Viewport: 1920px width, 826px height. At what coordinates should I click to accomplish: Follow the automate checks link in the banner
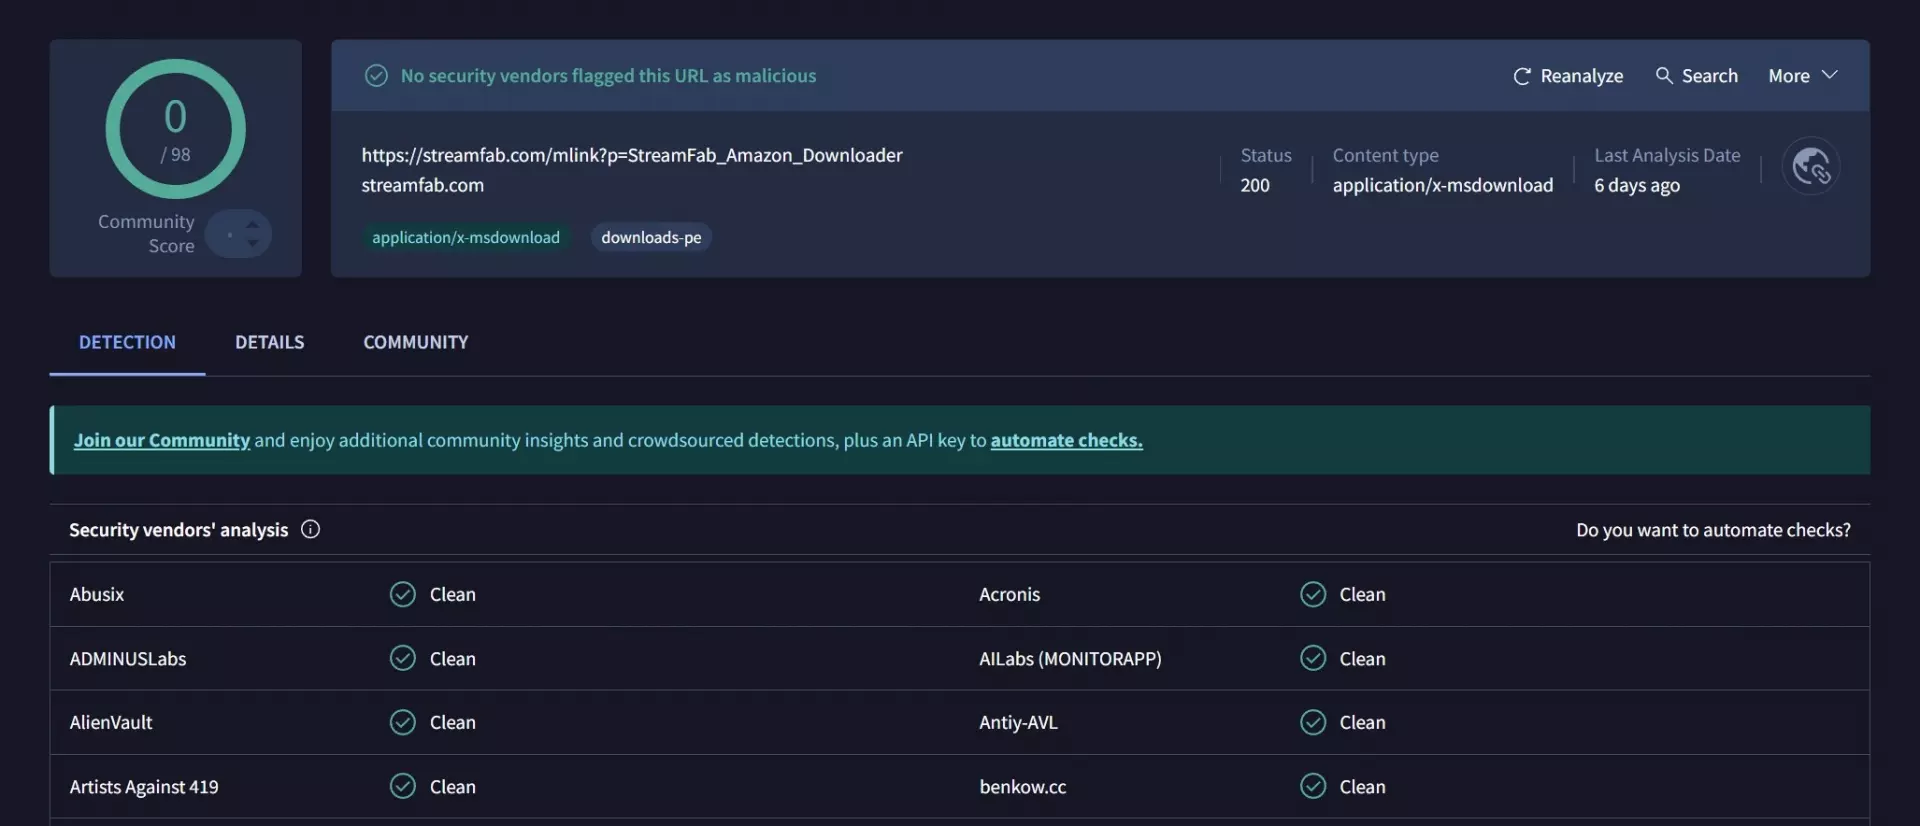(1066, 440)
